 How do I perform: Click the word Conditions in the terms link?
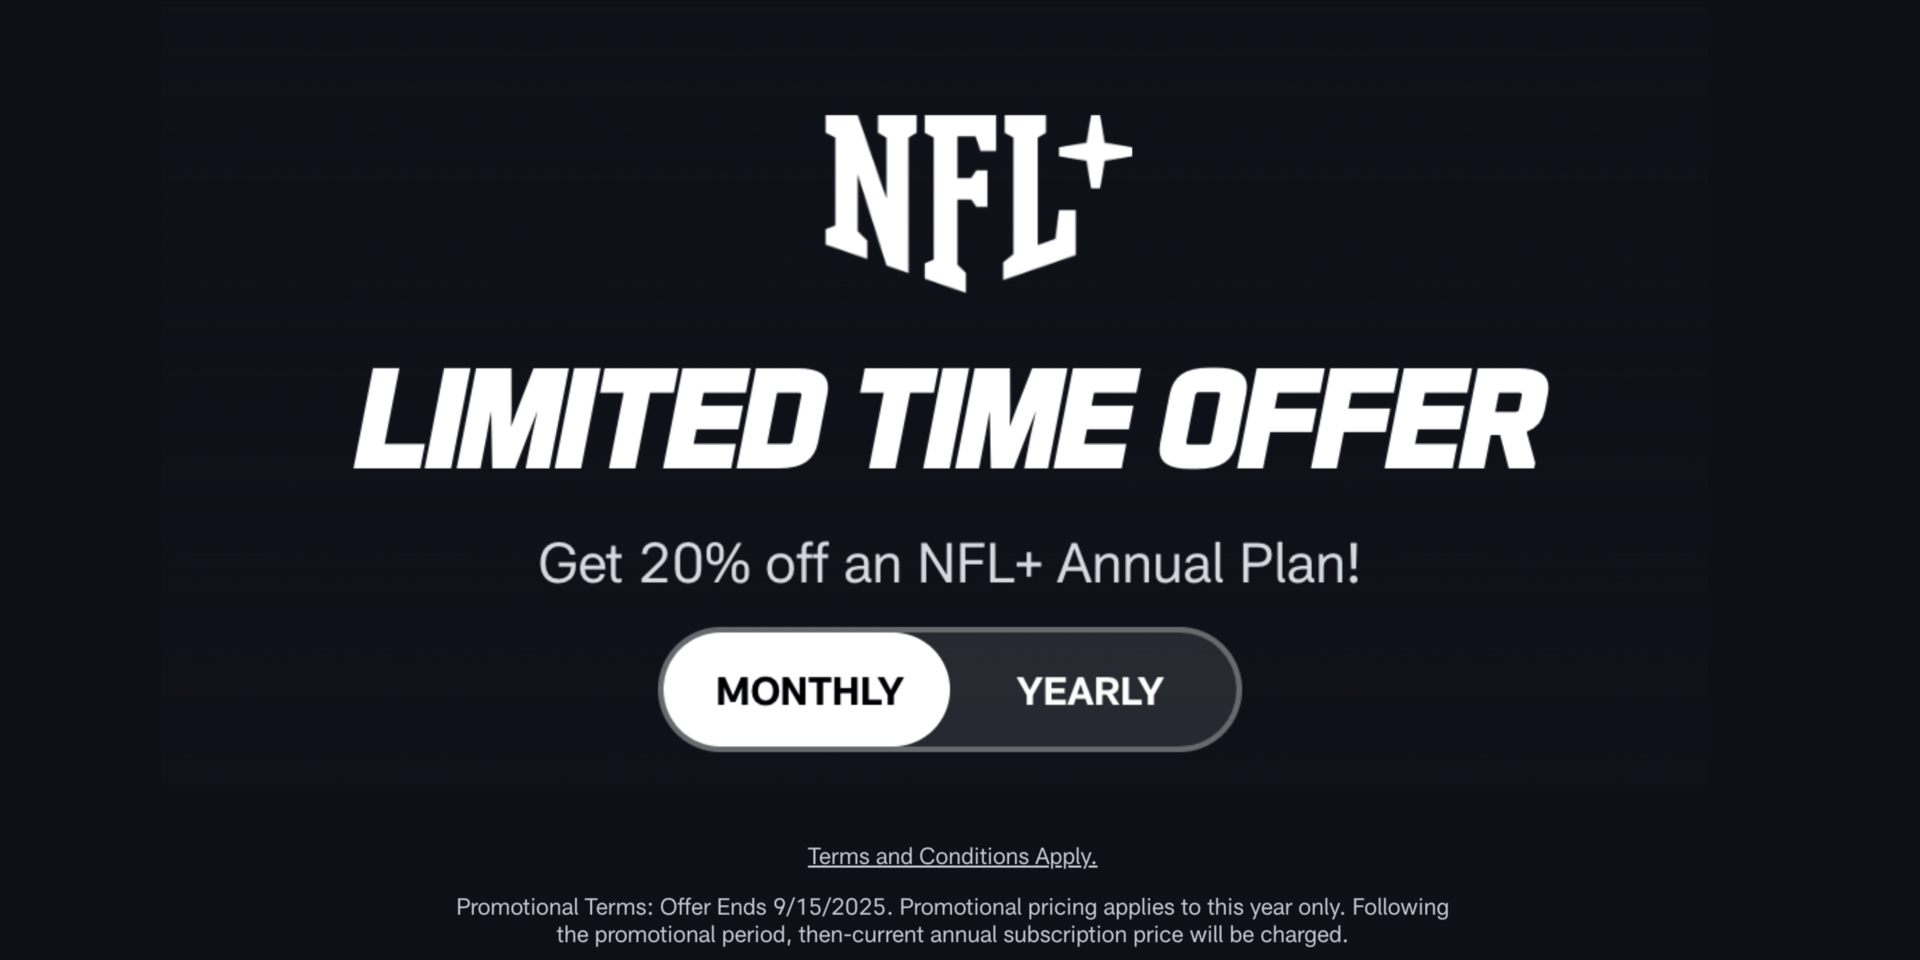(974, 857)
